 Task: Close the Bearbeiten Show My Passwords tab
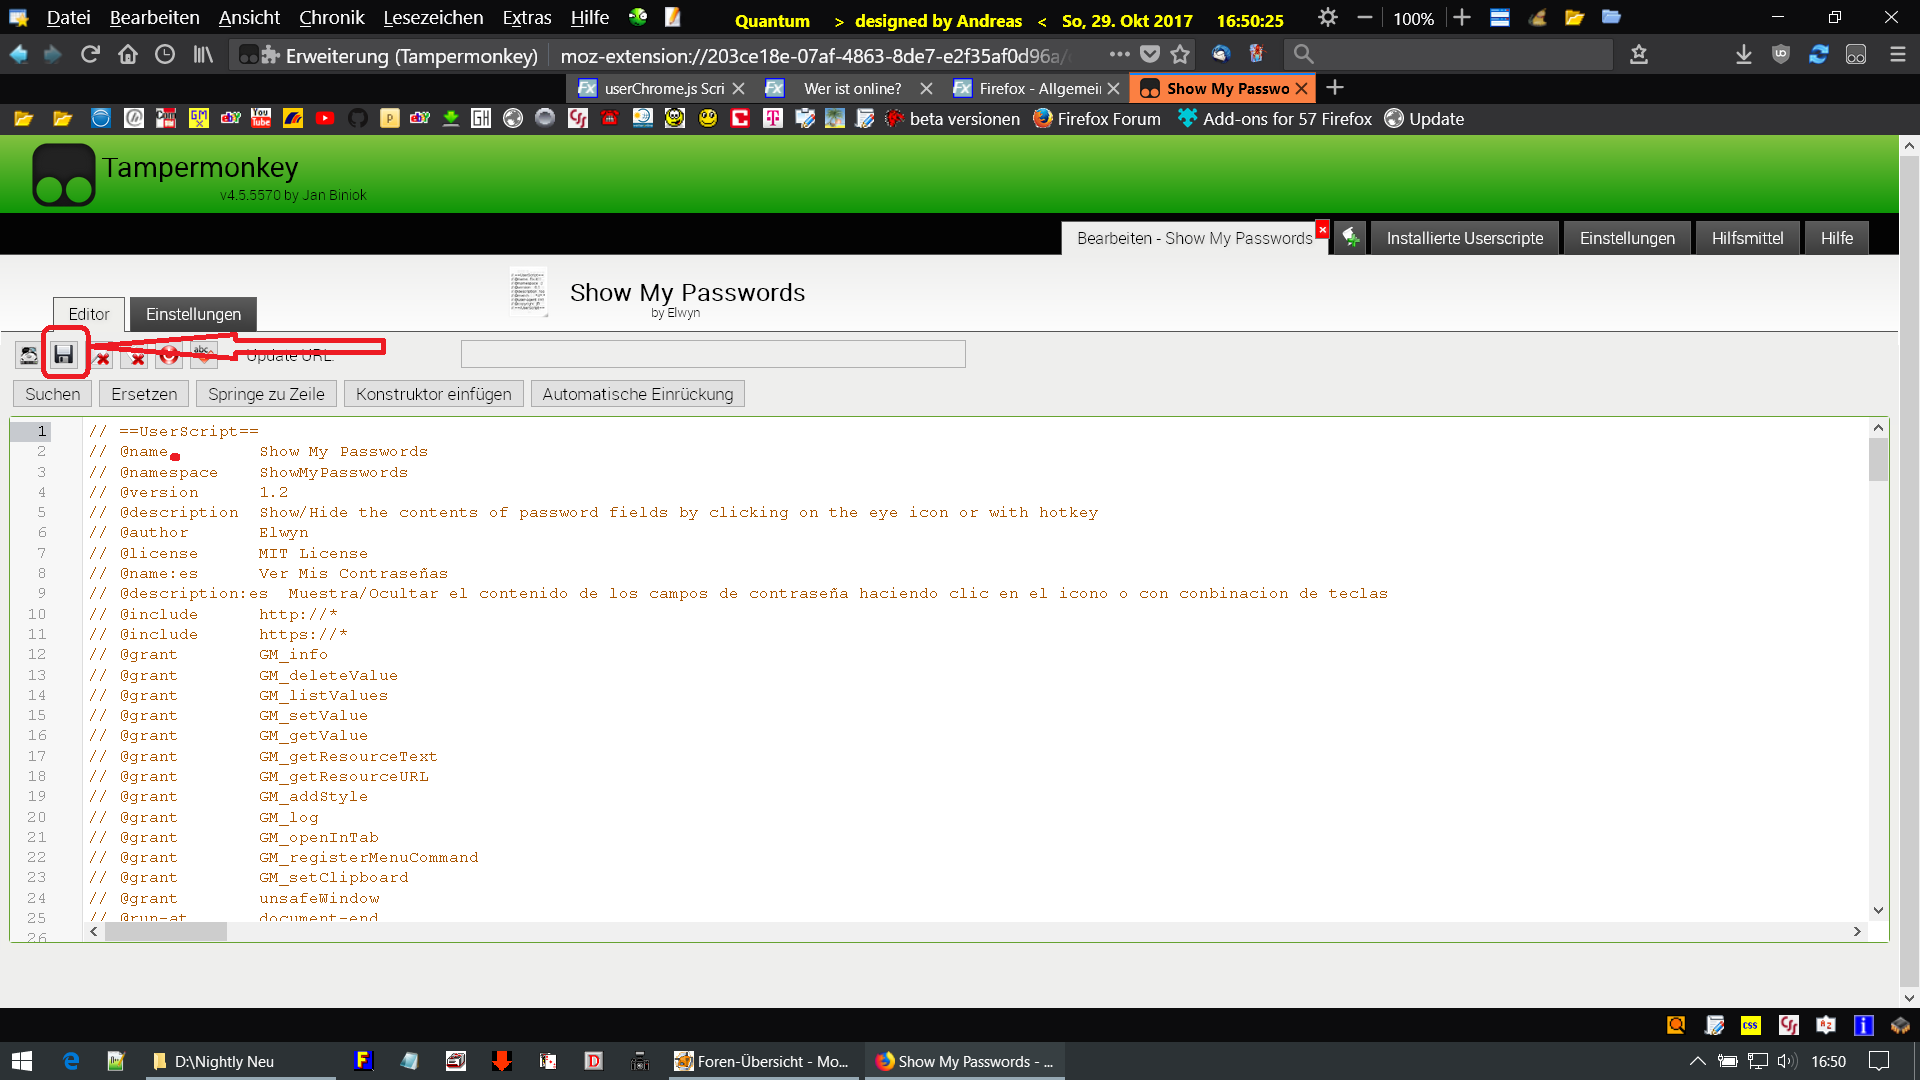1322,229
